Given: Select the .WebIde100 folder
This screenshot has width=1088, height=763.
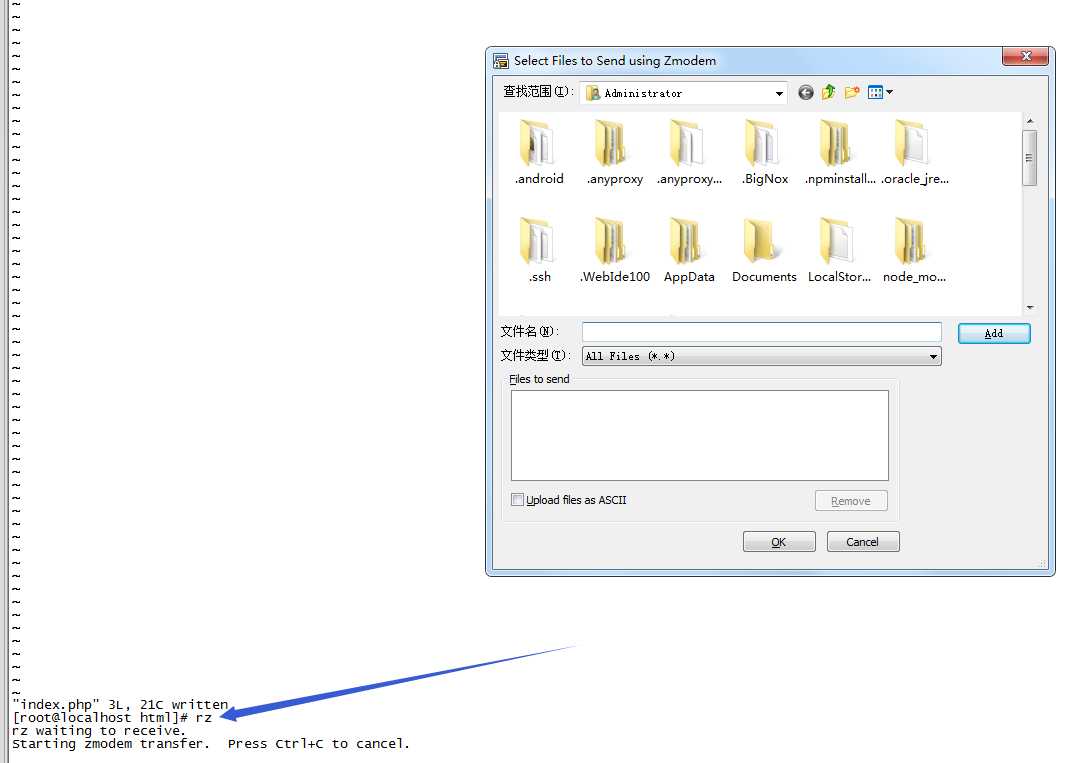Looking at the screenshot, I should coord(615,250).
